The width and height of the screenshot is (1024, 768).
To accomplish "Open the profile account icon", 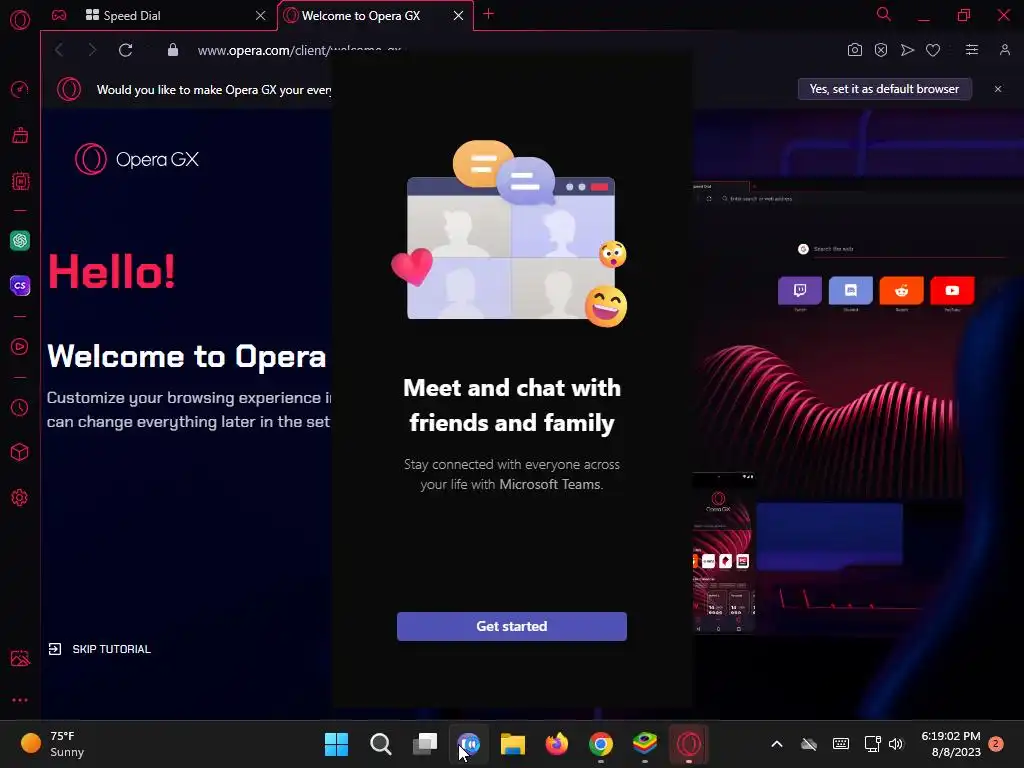I will pos(1005,50).
